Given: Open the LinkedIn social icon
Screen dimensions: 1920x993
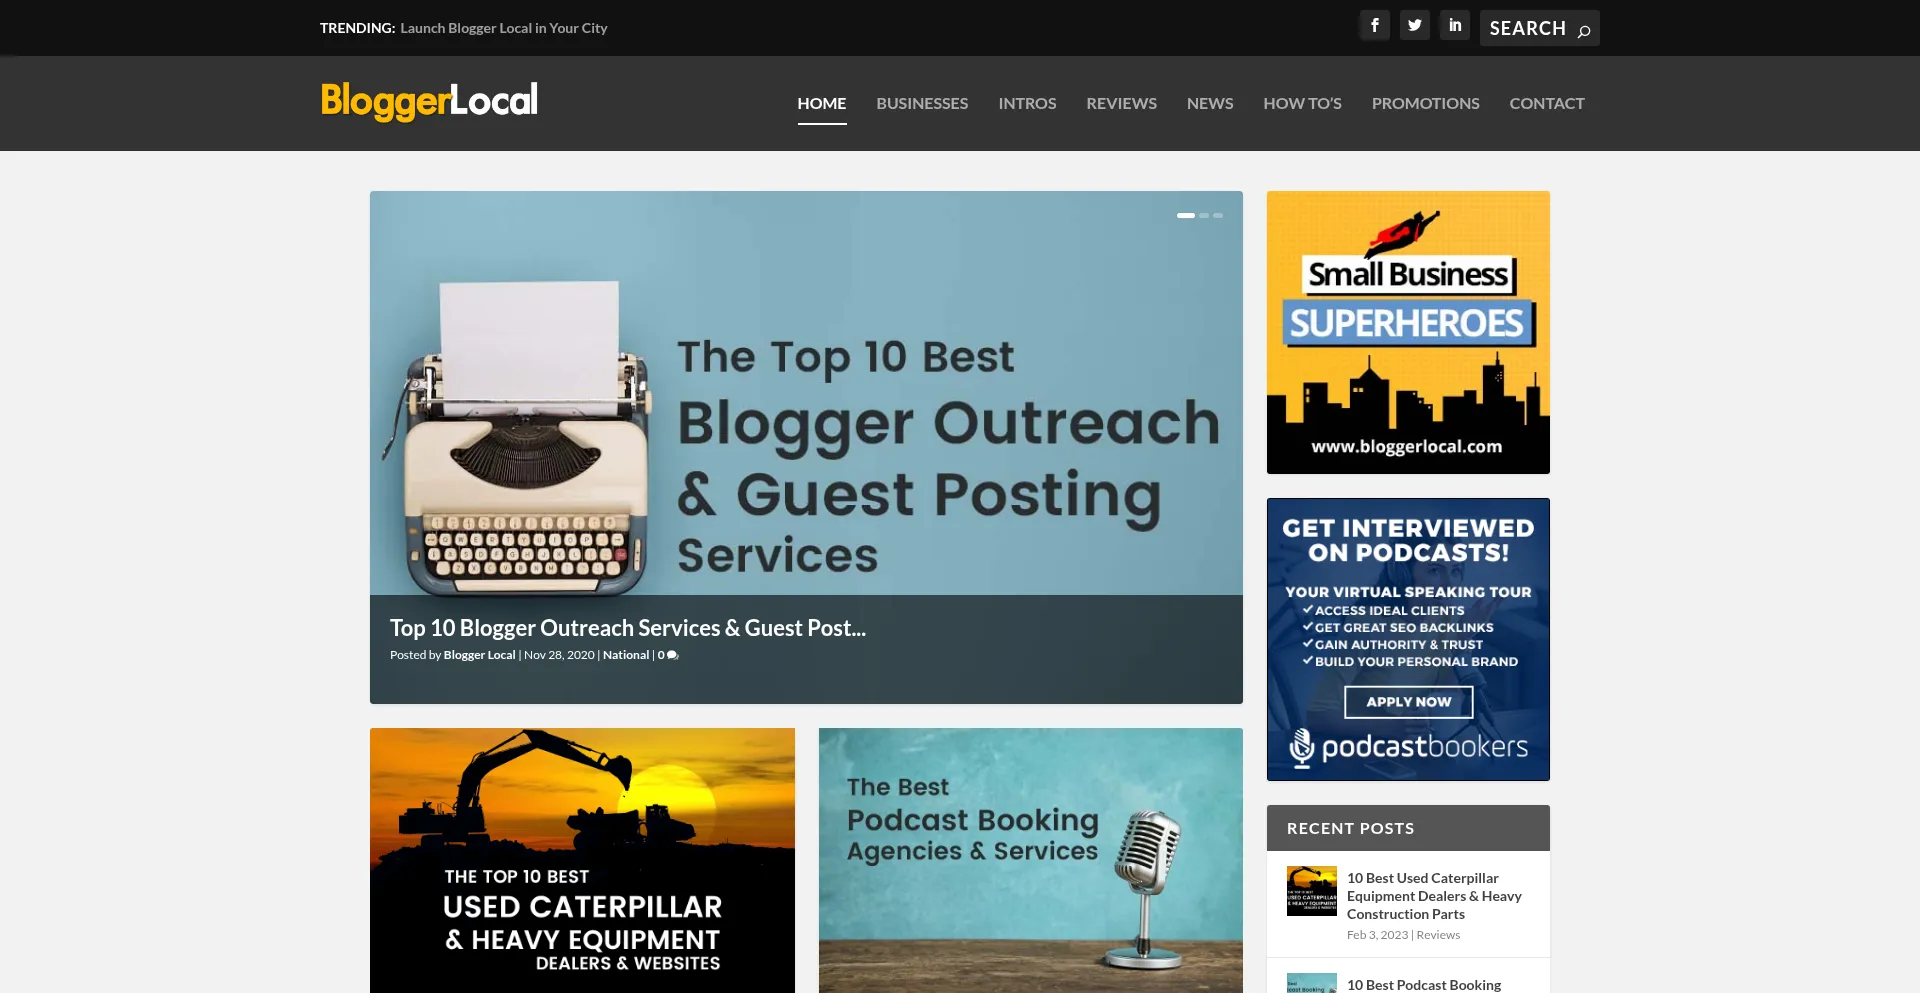Looking at the screenshot, I should coord(1454,26).
